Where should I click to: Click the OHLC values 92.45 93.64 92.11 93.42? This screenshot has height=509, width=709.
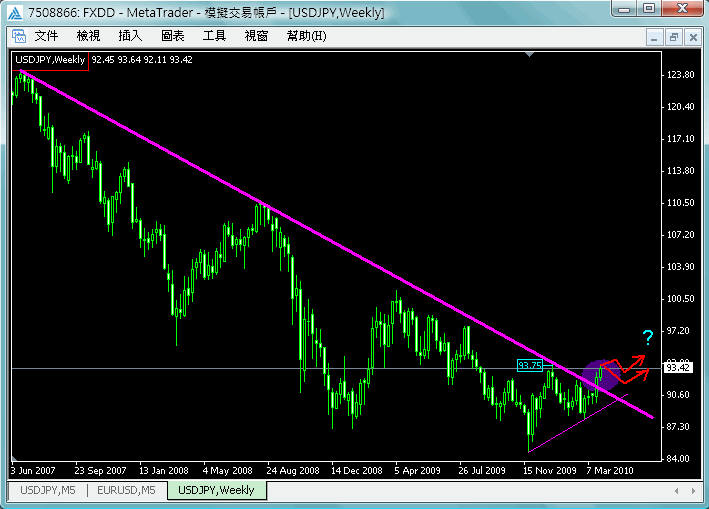tap(142, 60)
